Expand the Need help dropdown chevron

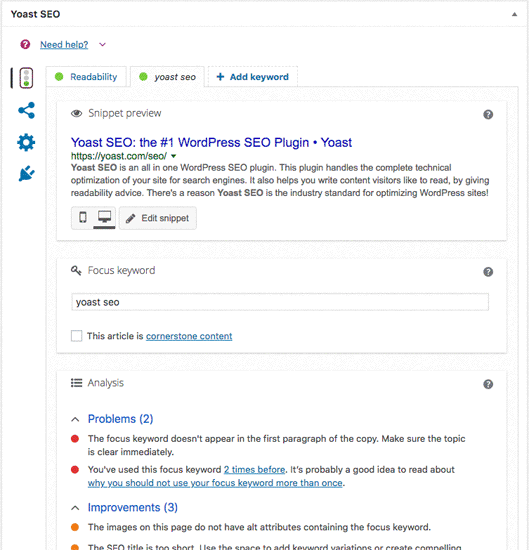click(102, 45)
